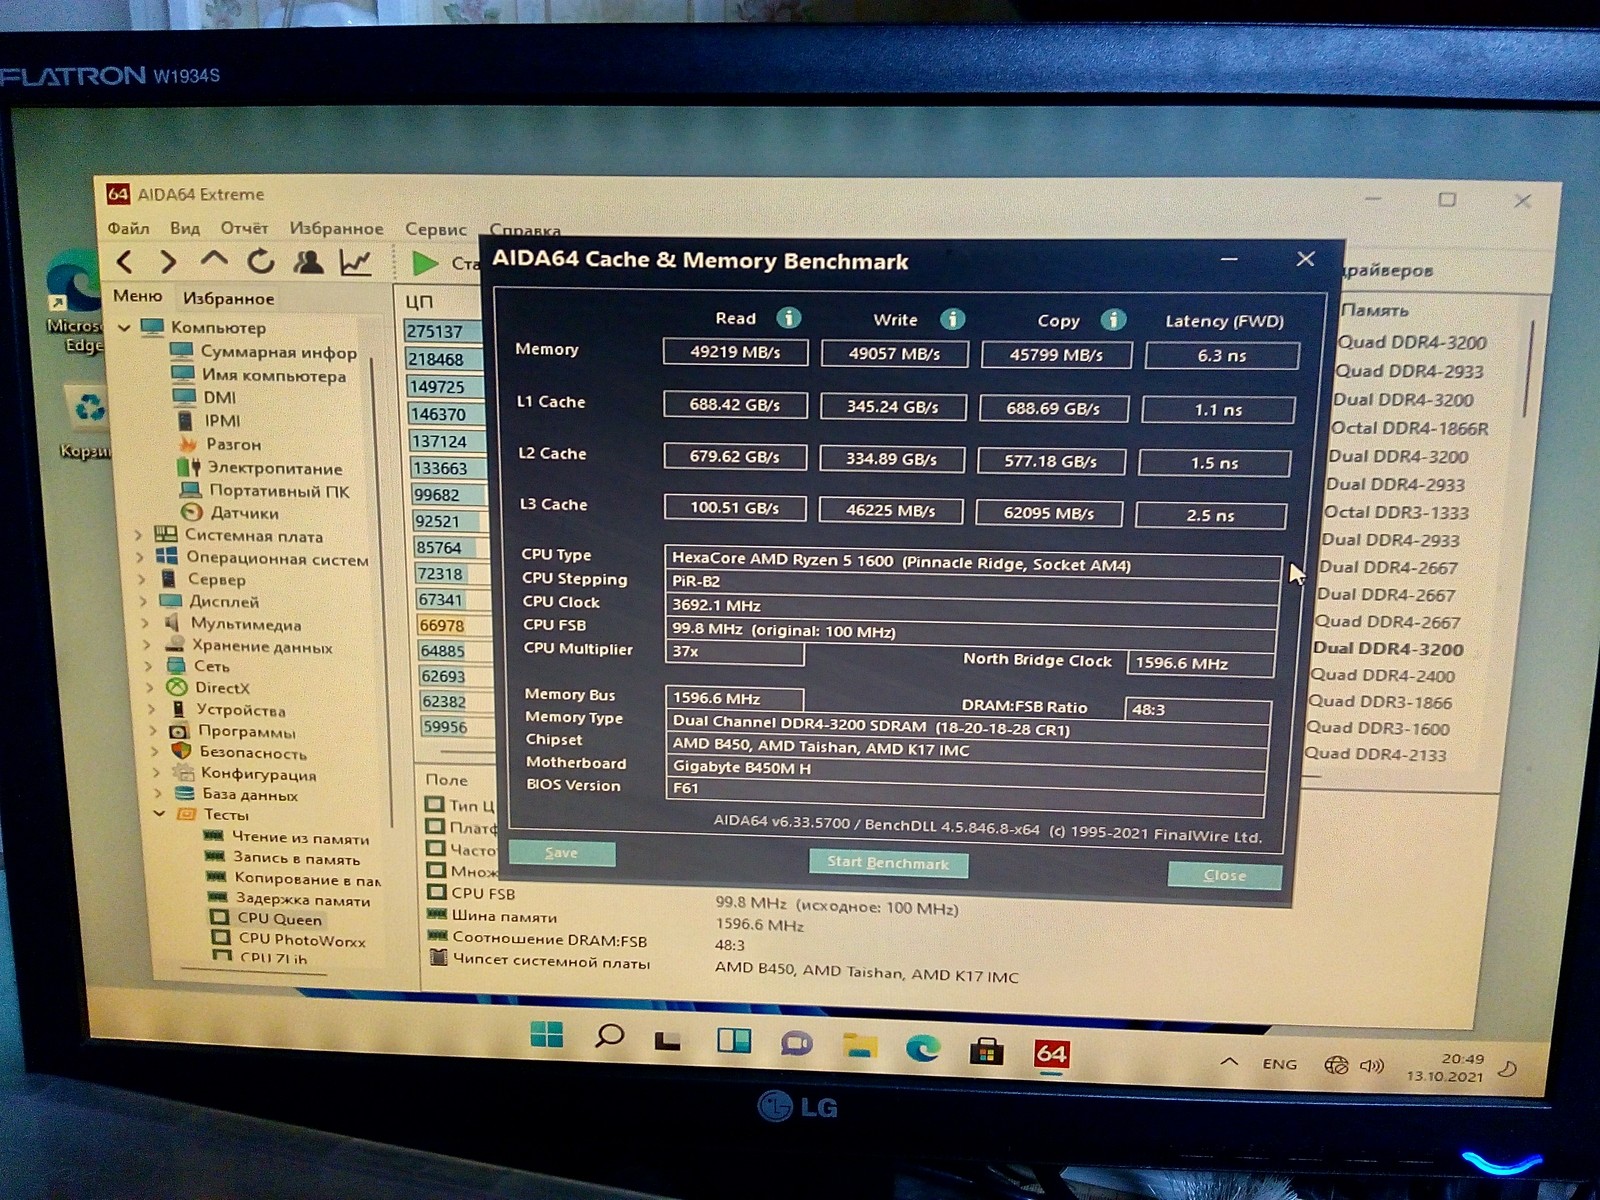Expand the Системная плата node

[x=139, y=536]
